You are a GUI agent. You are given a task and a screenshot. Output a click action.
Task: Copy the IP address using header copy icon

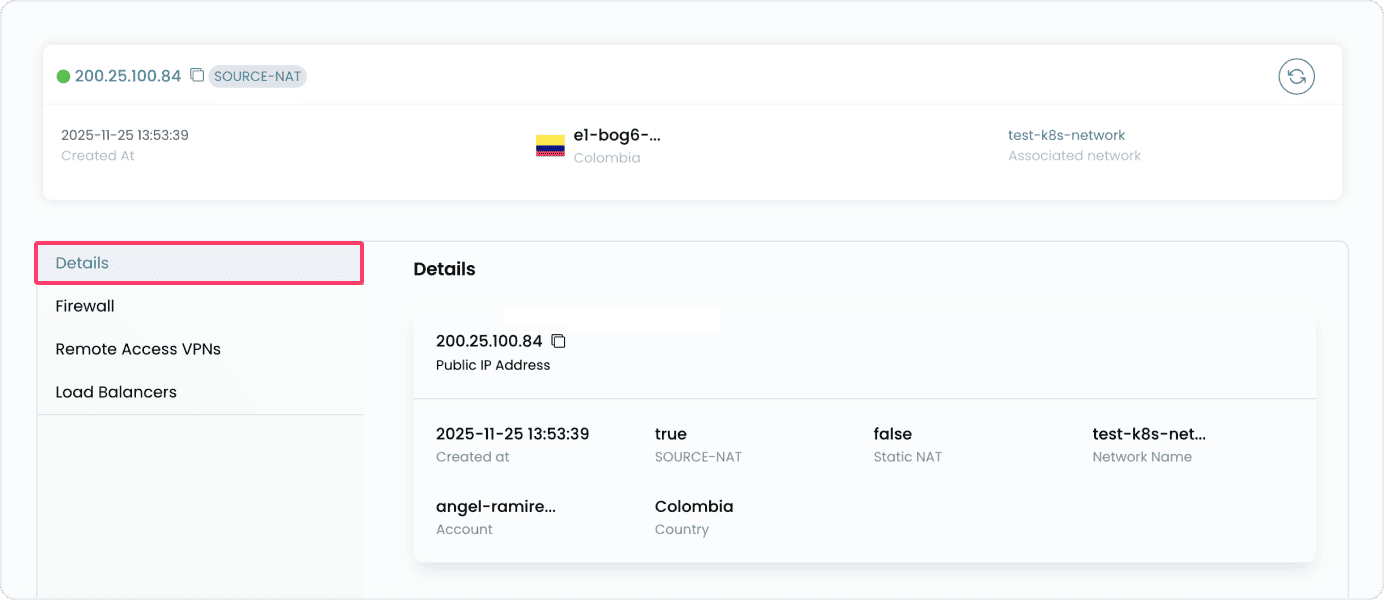coord(196,75)
